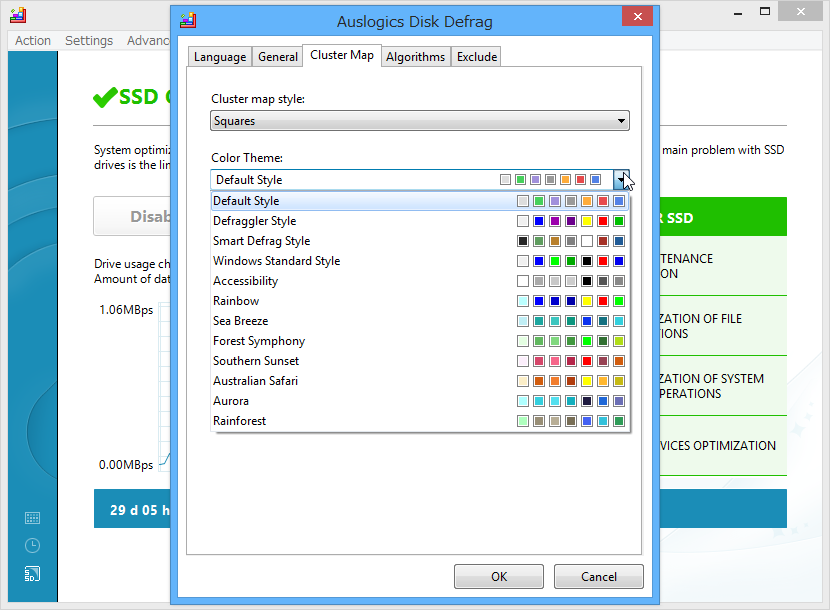This screenshot has width=830, height=610.
Task: Open the Exclude tab
Action: click(477, 57)
